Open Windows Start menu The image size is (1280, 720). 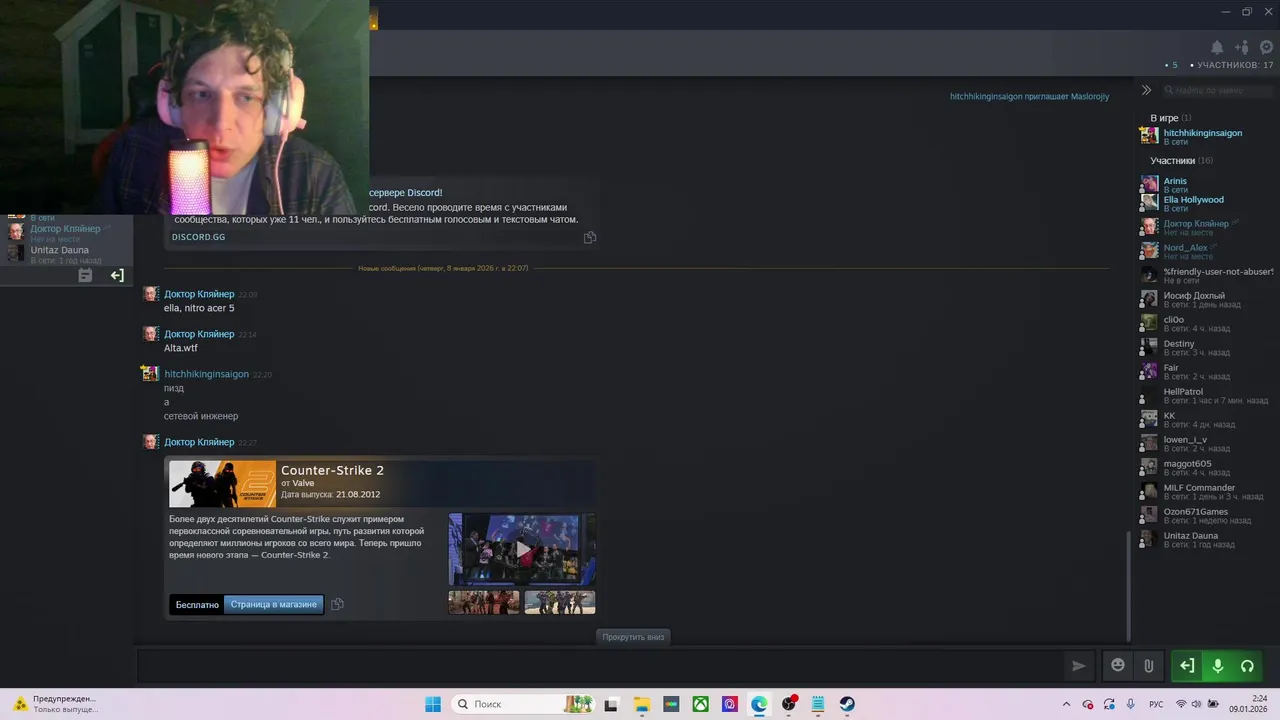(x=433, y=704)
